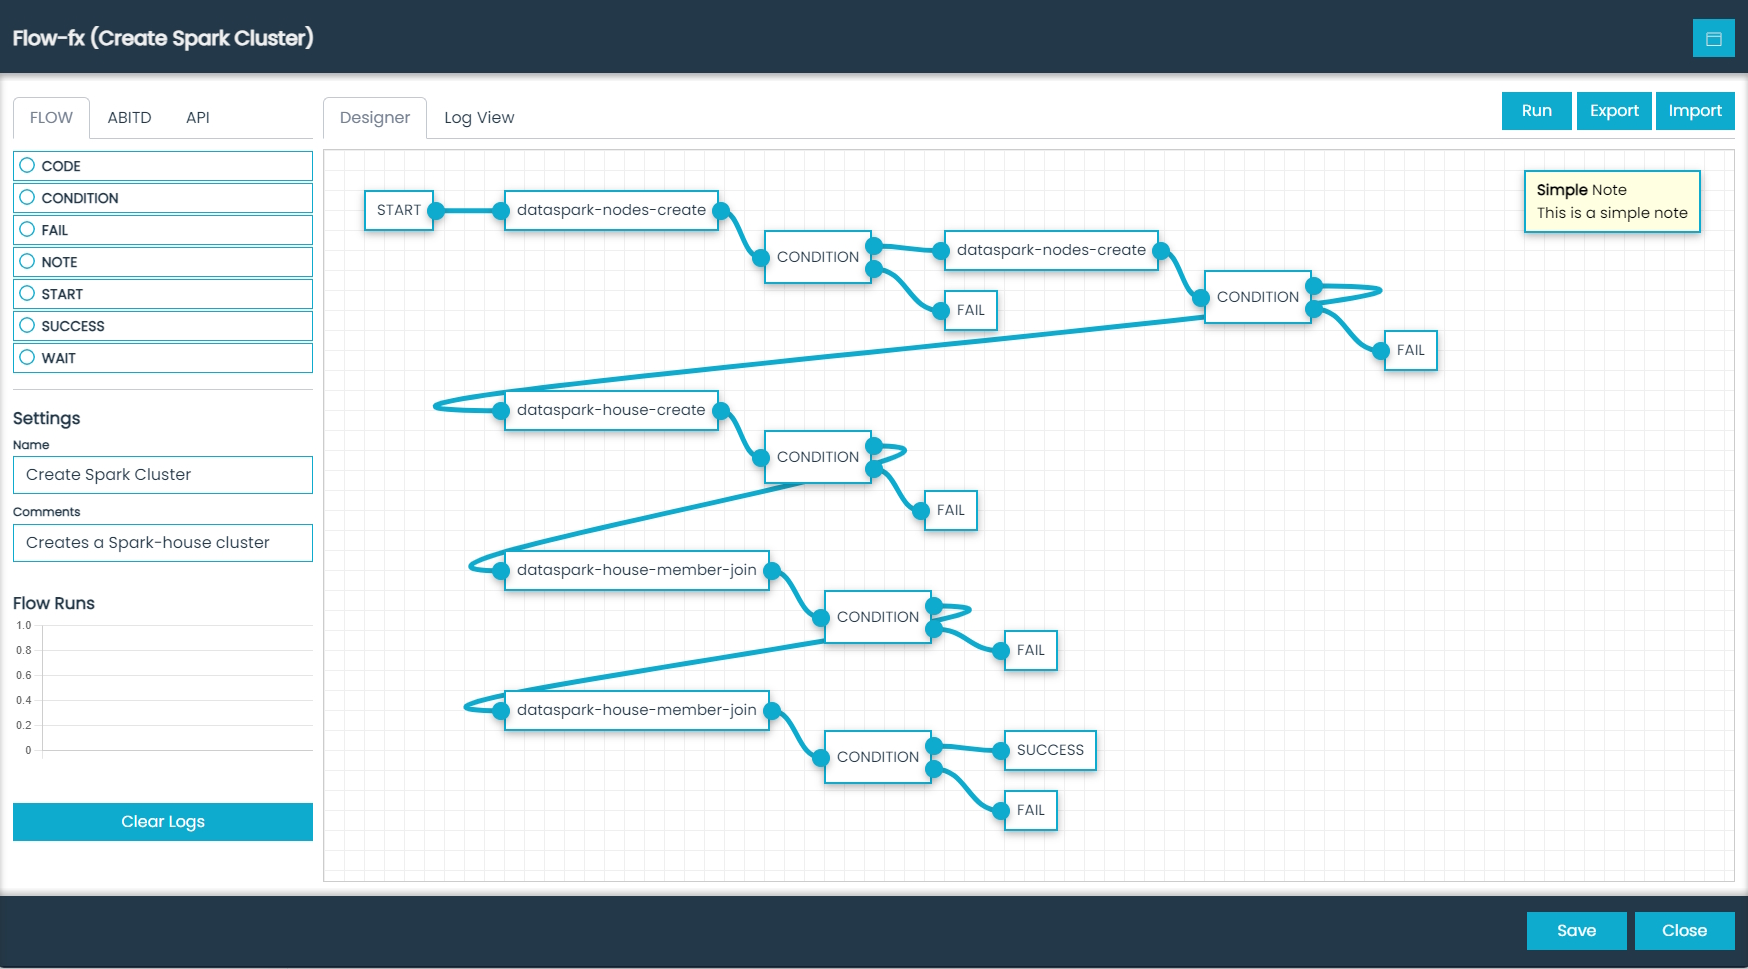This screenshot has width=1748, height=969.
Task: Select the Simple Note on the canvas
Action: point(1612,201)
